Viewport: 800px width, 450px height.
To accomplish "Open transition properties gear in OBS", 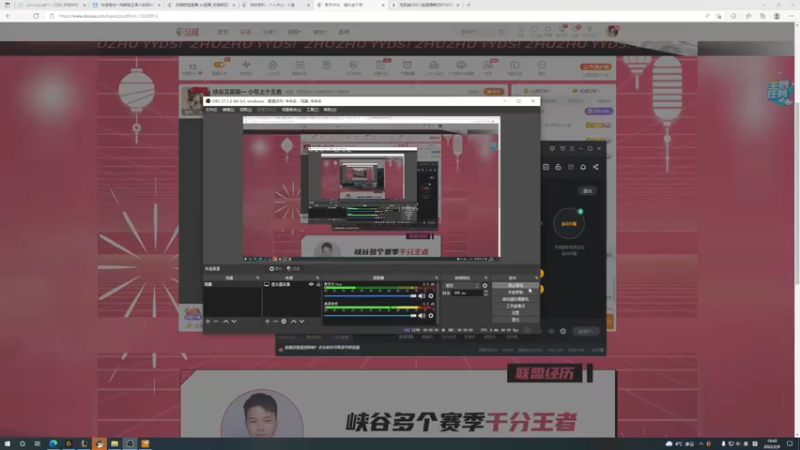I will click(485, 286).
